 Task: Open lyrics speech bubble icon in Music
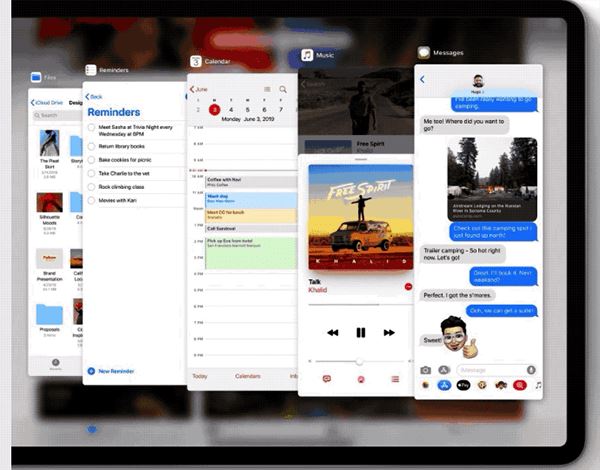(326, 379)
